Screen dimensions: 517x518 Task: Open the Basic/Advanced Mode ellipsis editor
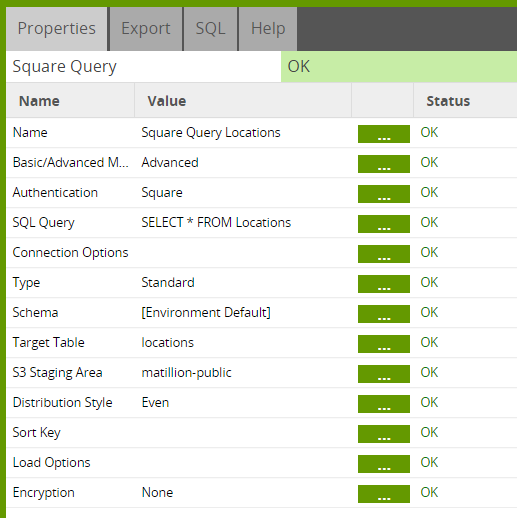384,164
